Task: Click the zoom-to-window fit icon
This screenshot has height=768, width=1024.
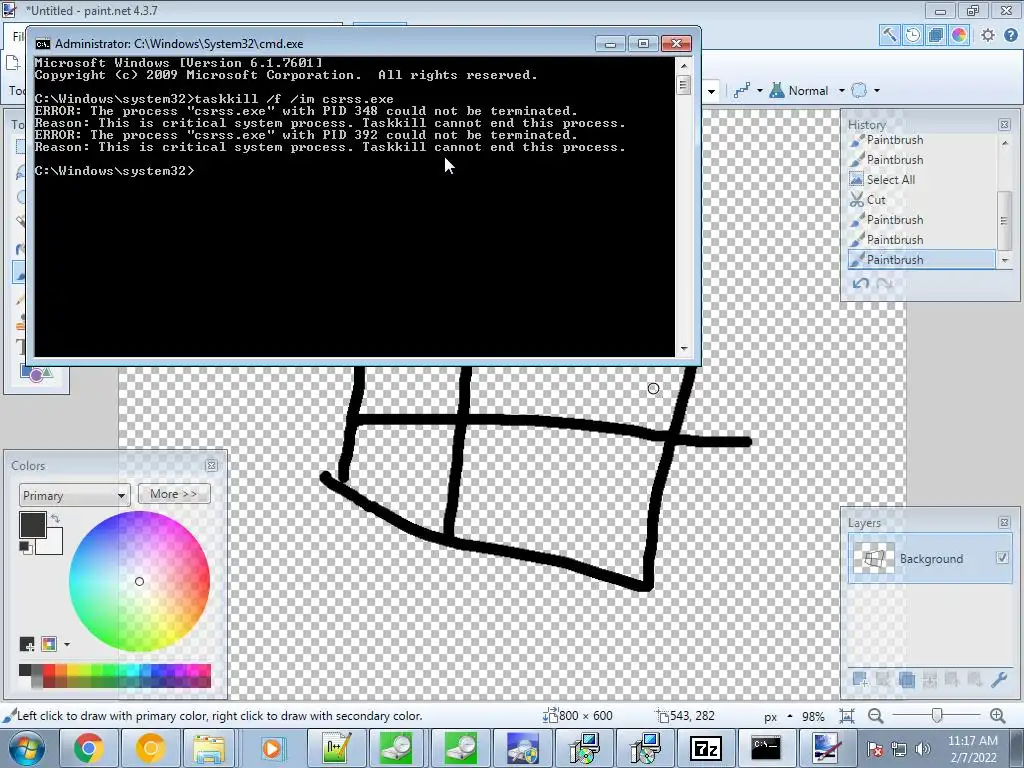Action: point(847,716)
